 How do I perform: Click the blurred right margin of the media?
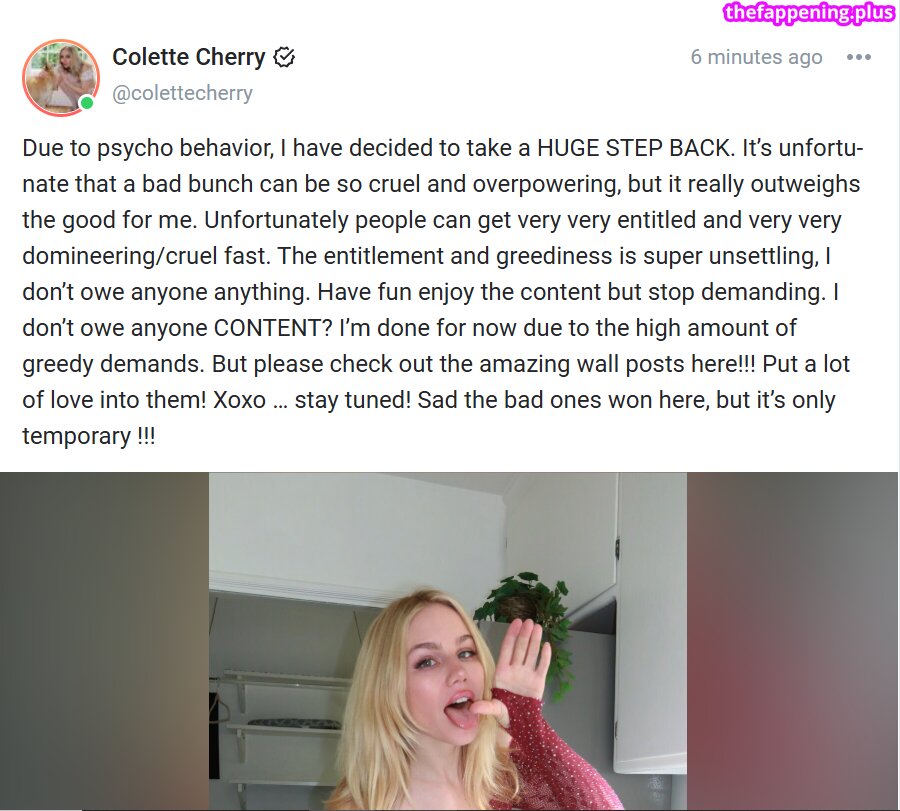tap(792, 641)
